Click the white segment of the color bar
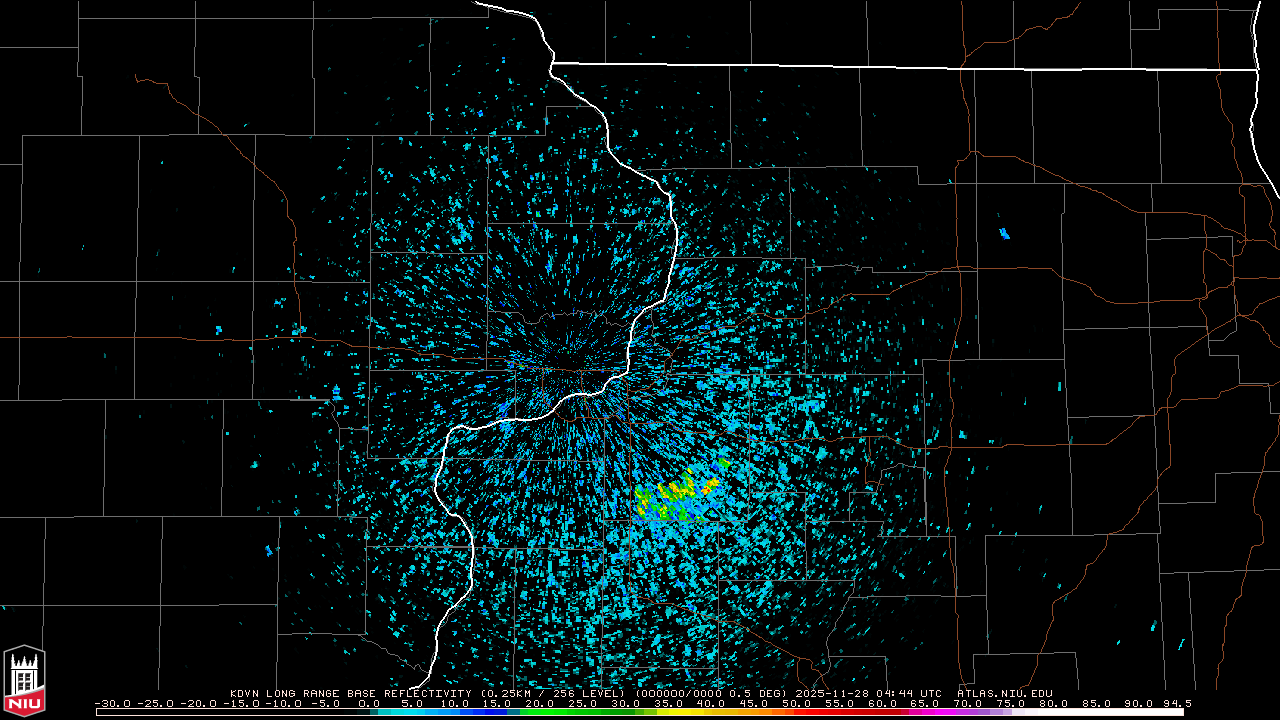 [x=1100, y=712]
